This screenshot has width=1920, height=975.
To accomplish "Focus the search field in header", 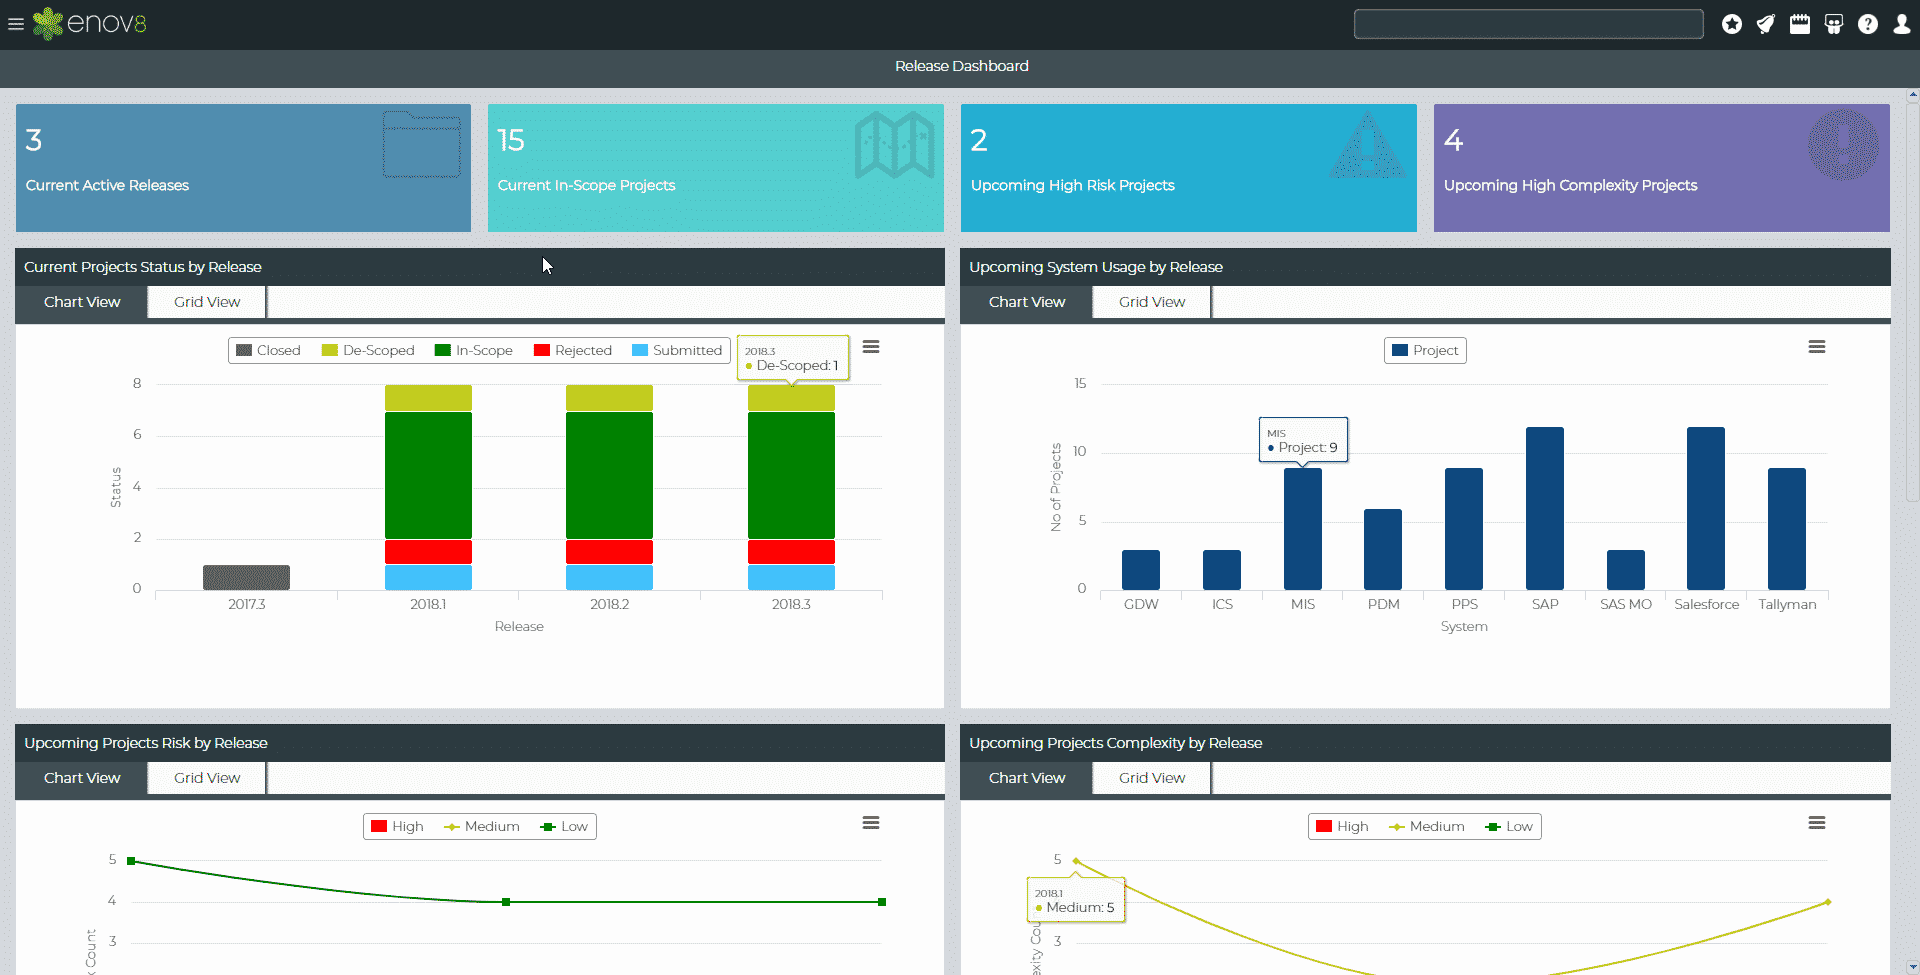I will [1527, 24].
